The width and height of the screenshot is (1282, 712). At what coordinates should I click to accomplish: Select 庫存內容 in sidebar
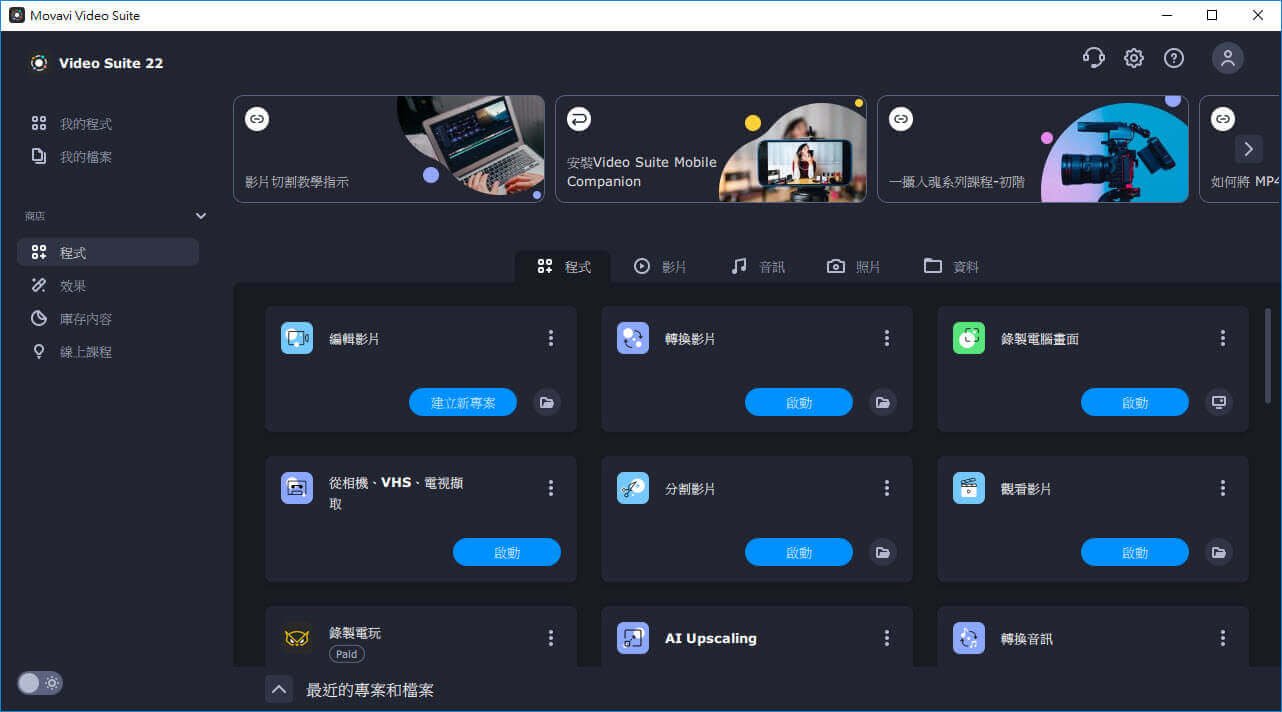coord(108,319)
